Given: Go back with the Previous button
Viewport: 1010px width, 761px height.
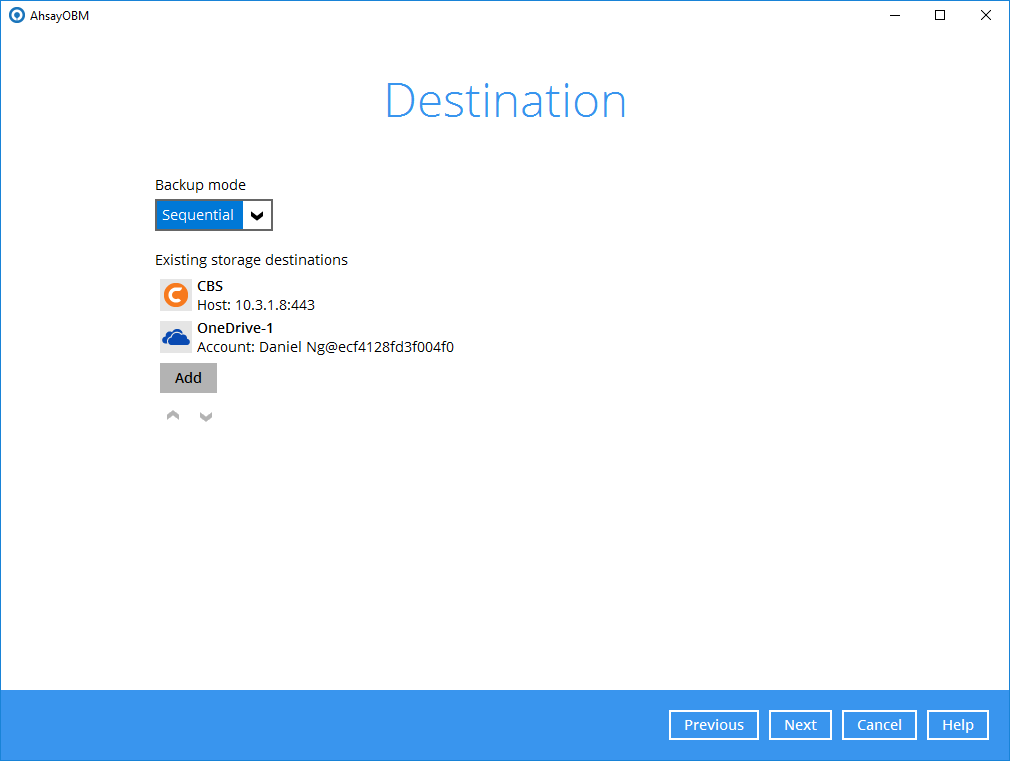Looking at the screenshot, I should pos(714,725).
